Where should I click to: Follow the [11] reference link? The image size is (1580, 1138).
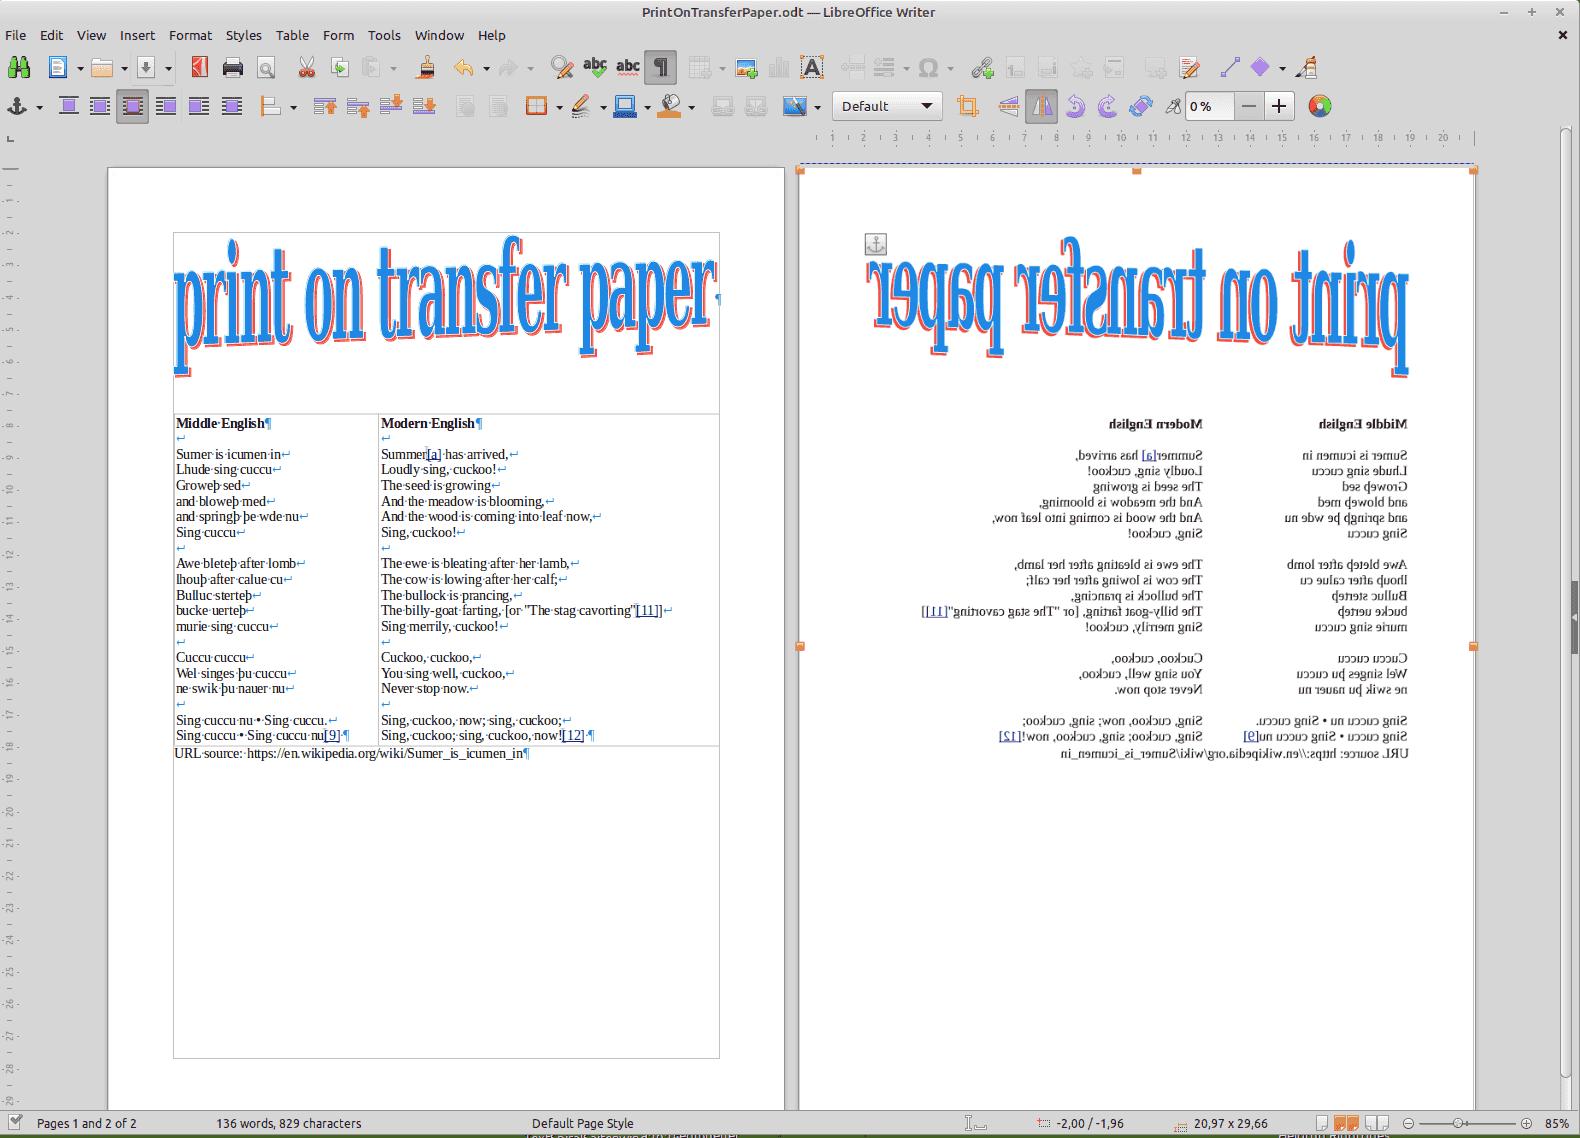[x=648, y=610]
